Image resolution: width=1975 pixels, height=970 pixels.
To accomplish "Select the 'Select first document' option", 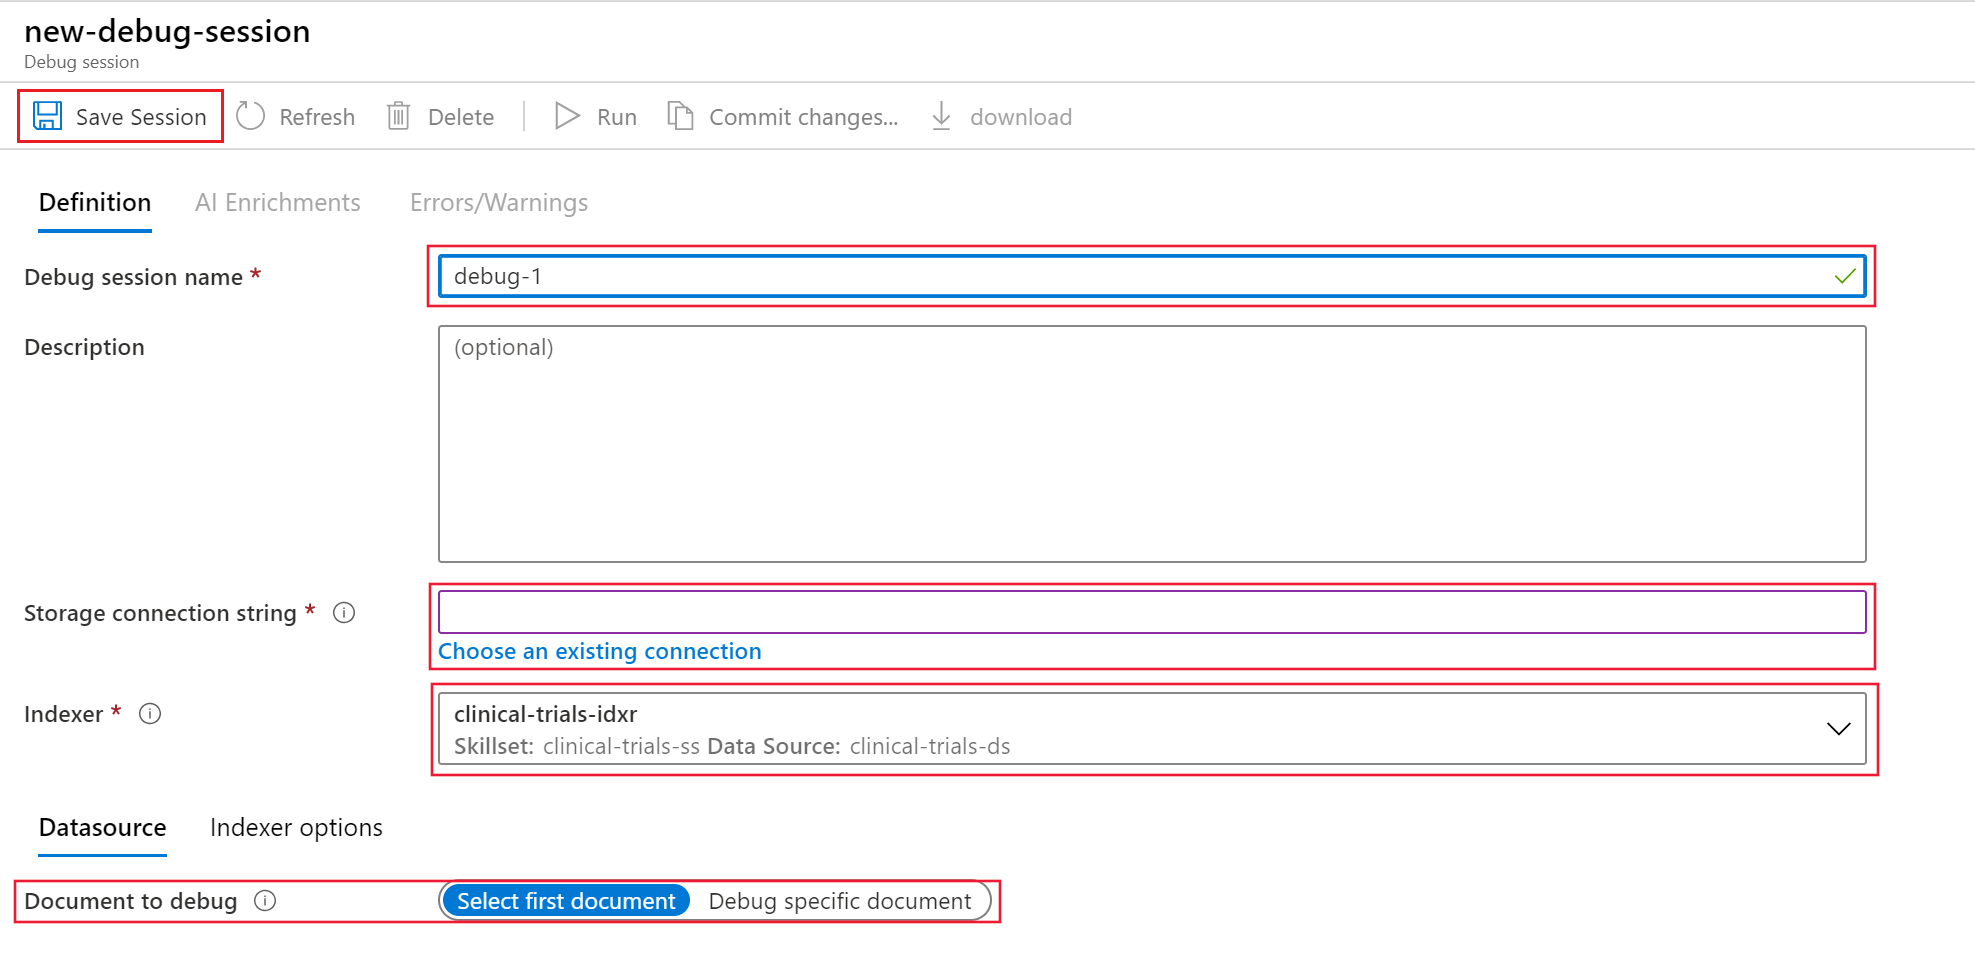I will (566, 901).
